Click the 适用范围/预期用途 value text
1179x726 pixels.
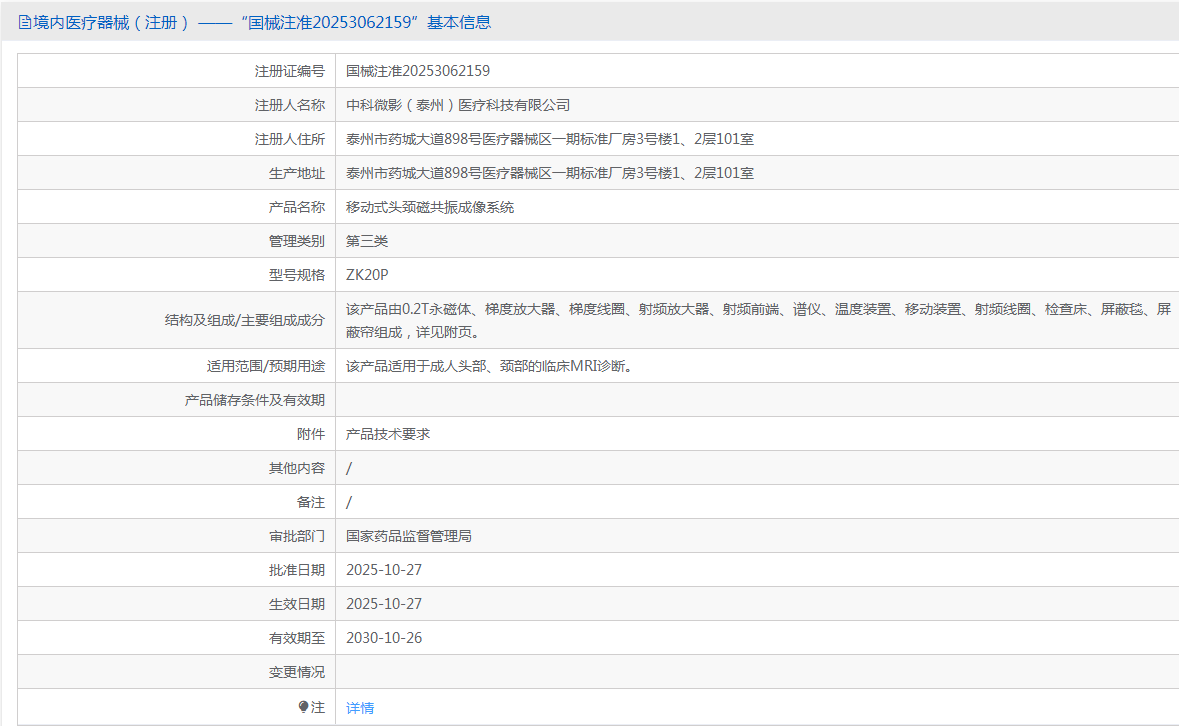coord(488,366)
